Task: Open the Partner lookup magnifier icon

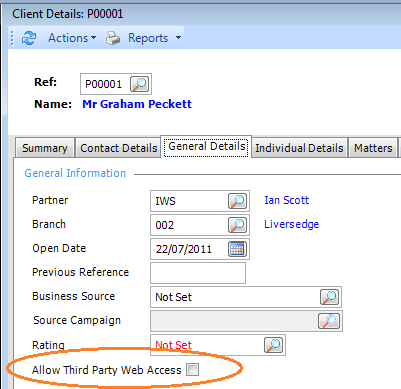Action: coord(238,201)
